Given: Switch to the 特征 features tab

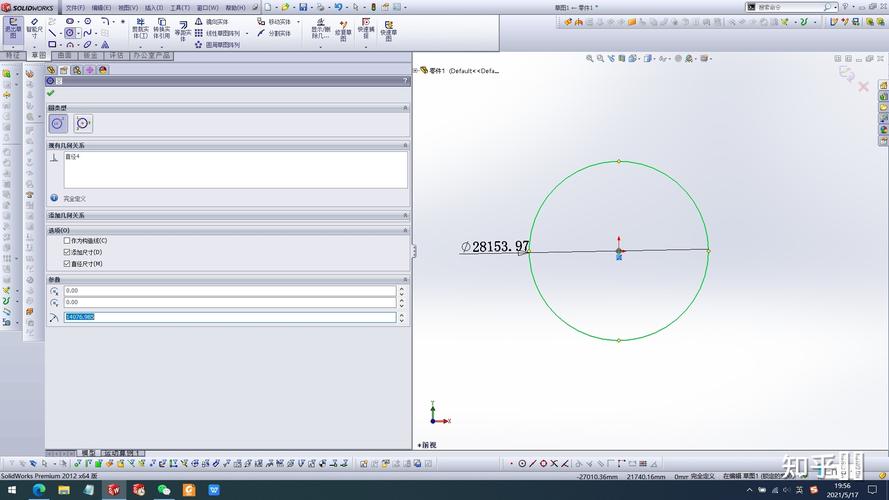Looking at the screenshot, I should [x=13, y=56].
